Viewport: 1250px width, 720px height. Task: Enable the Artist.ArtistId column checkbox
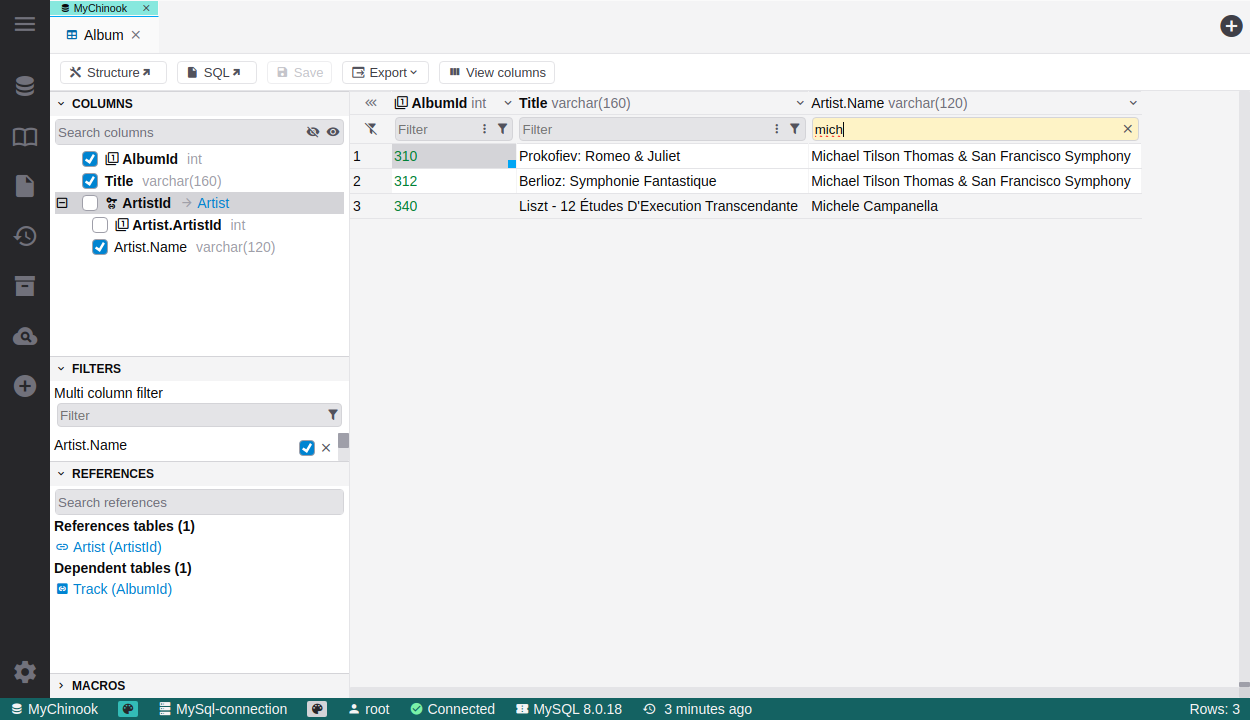100,225
